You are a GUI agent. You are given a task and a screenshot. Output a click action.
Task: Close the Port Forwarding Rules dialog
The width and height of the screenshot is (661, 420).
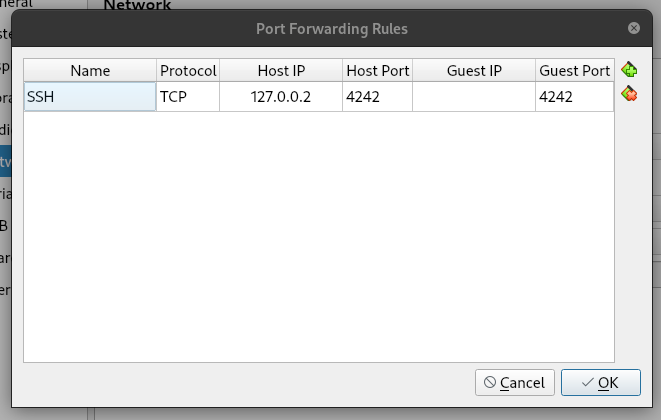(x=634, y=28)
